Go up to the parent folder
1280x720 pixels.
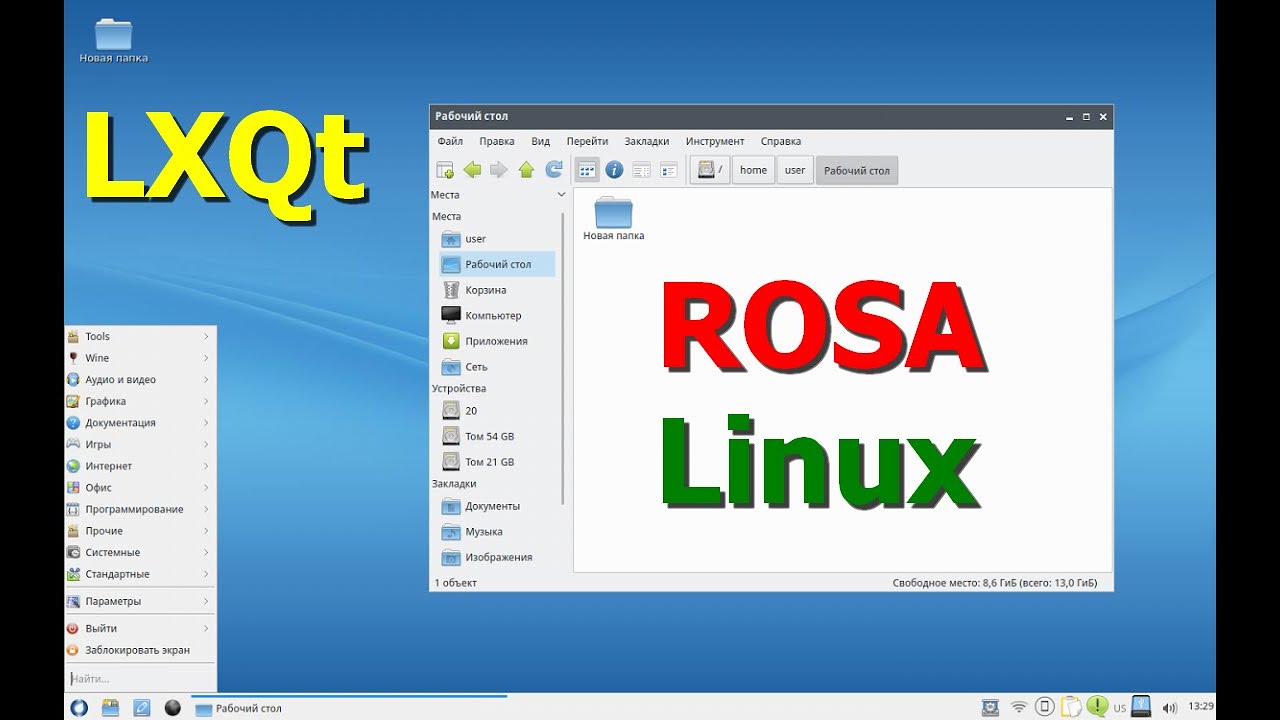point(526,170)
